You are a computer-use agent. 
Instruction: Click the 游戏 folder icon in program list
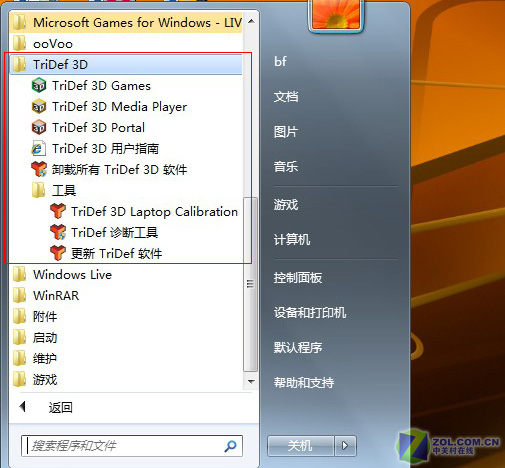[x=19, y=379]
